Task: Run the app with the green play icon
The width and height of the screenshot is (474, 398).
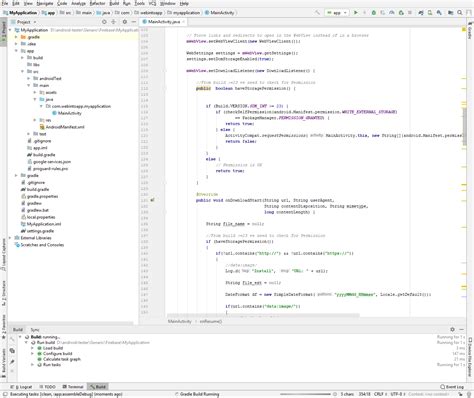Action: pyautogui.click(x=356, y=13)
